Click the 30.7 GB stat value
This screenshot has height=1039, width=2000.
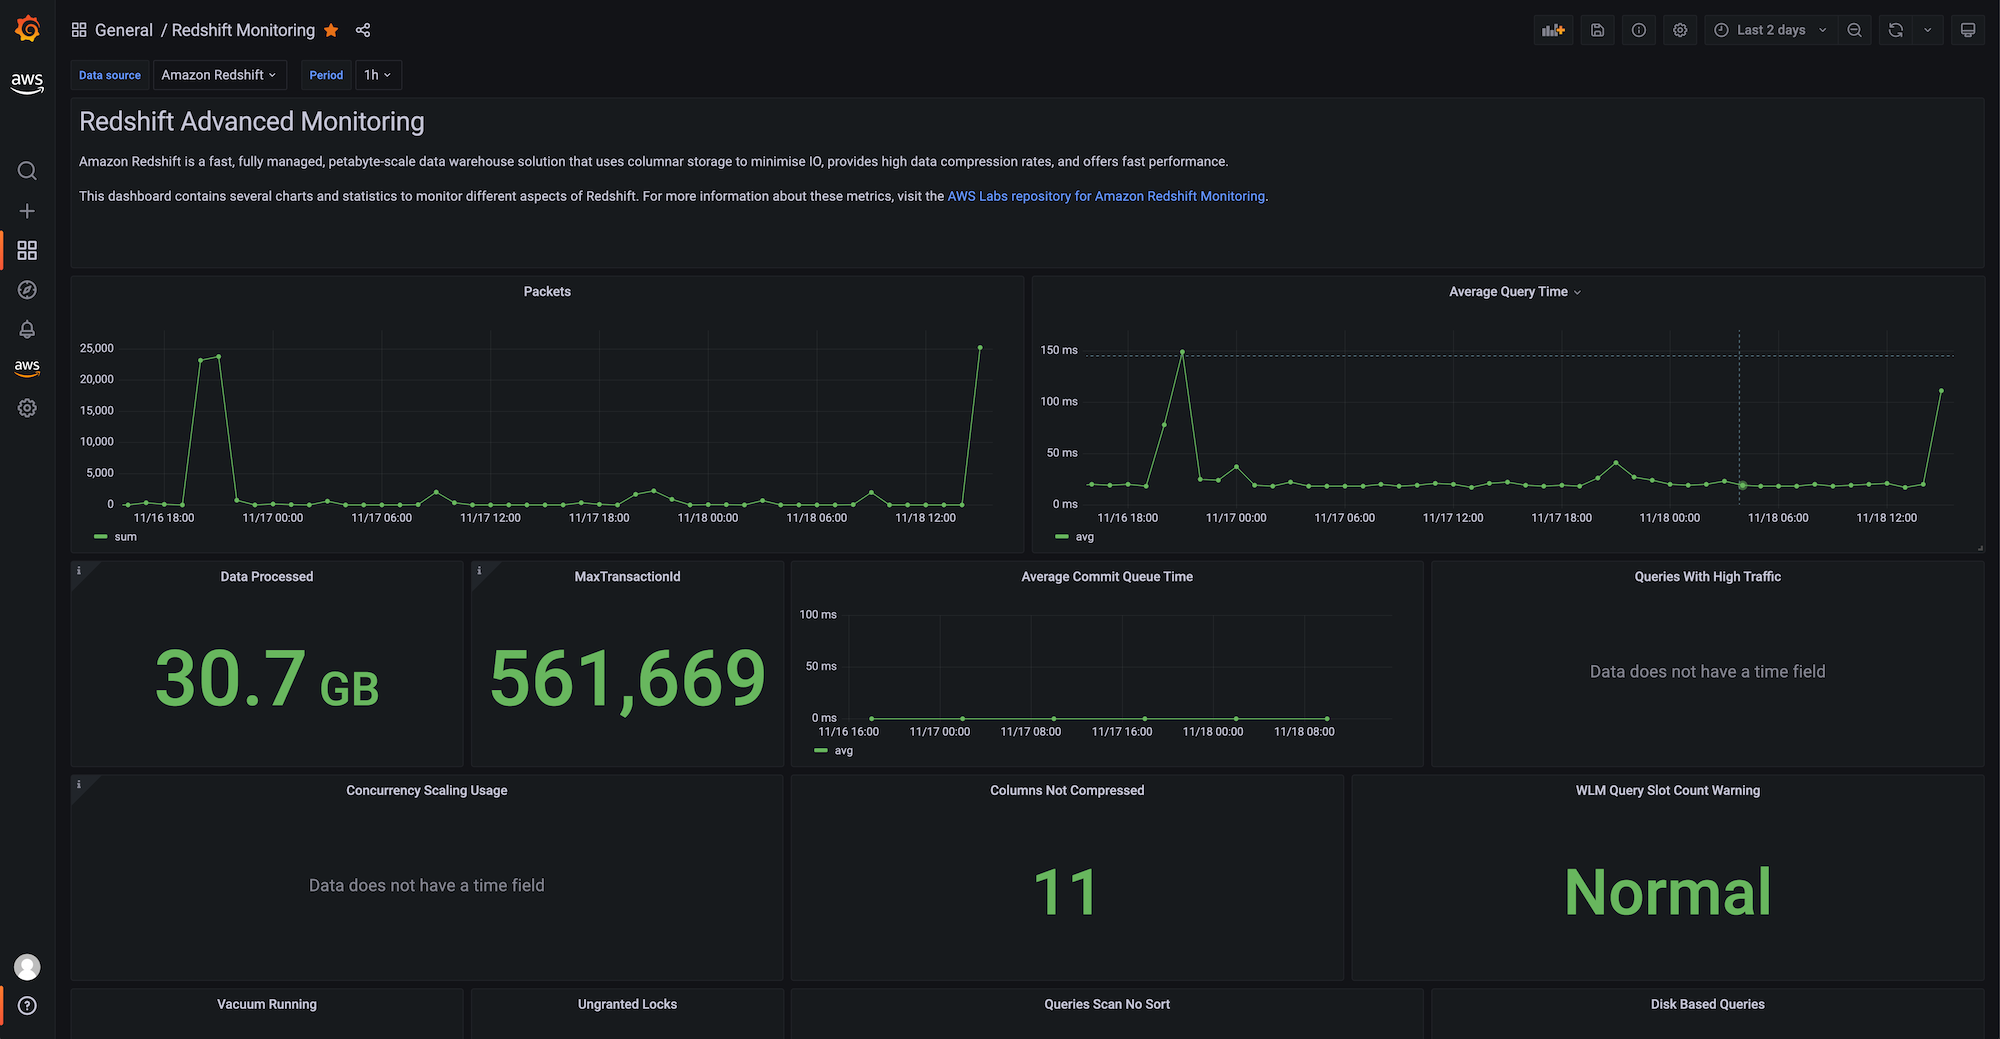coord(267,679)
